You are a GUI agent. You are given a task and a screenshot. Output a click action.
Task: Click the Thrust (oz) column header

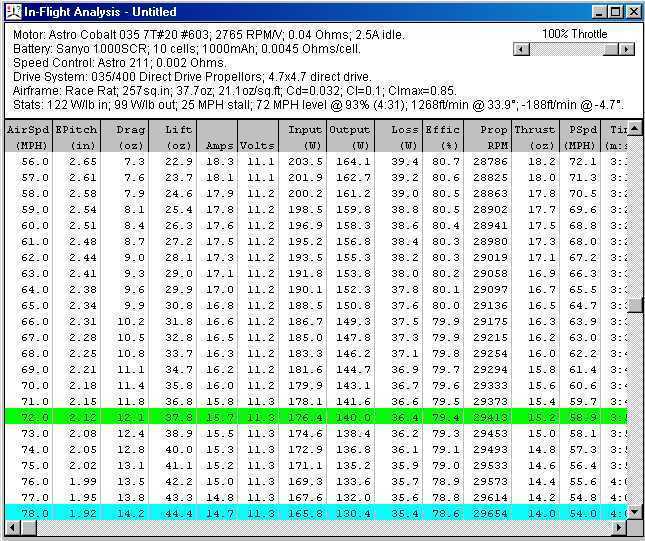point(535,136)
